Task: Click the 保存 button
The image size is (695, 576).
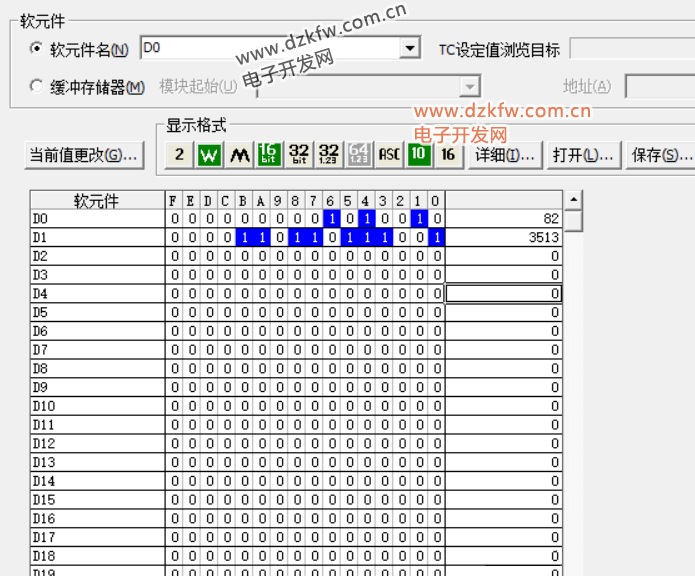Action: pos(661,155)
